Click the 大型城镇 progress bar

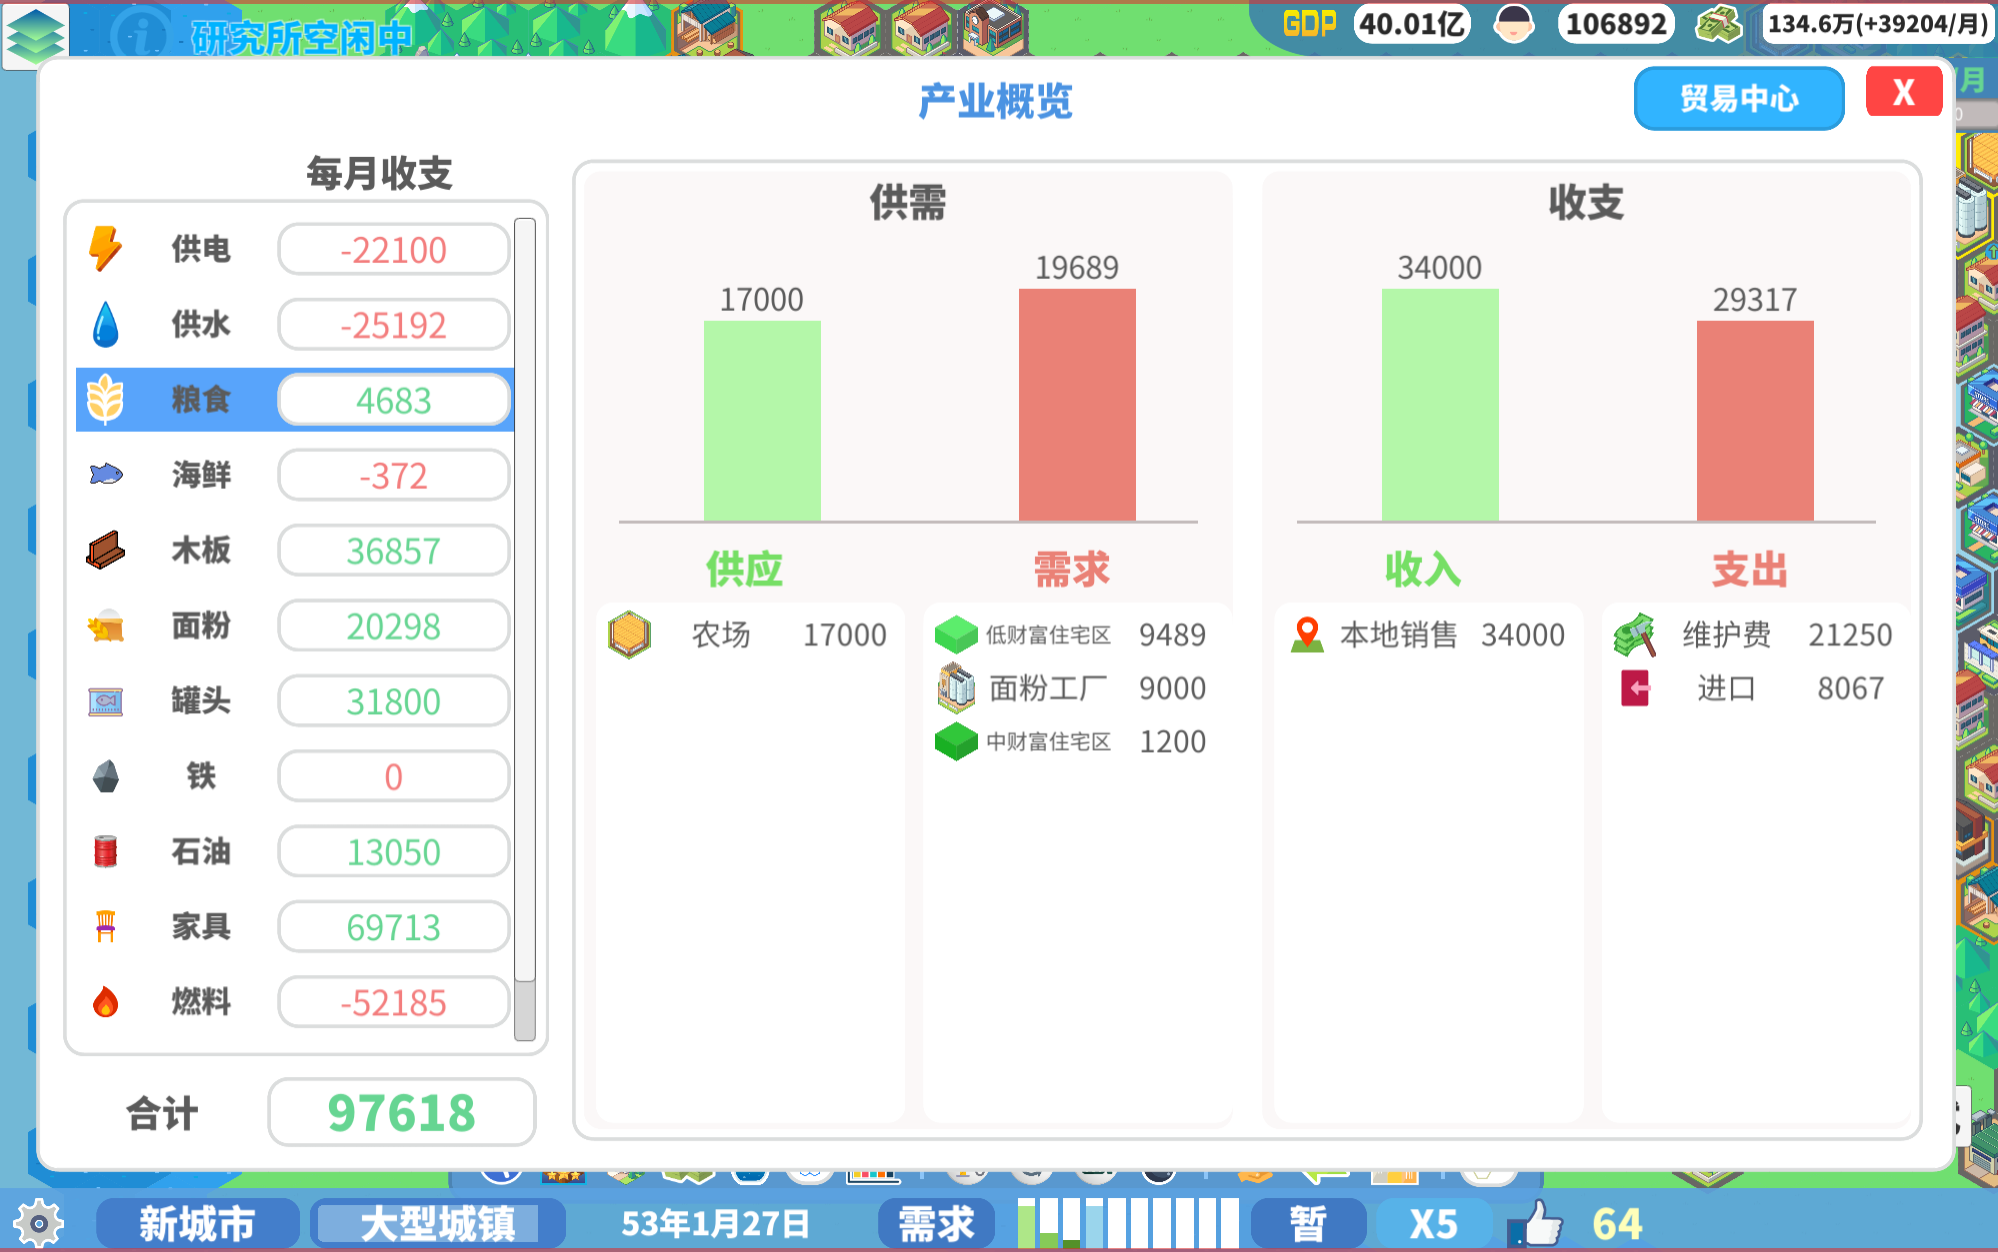point(438,1223)
